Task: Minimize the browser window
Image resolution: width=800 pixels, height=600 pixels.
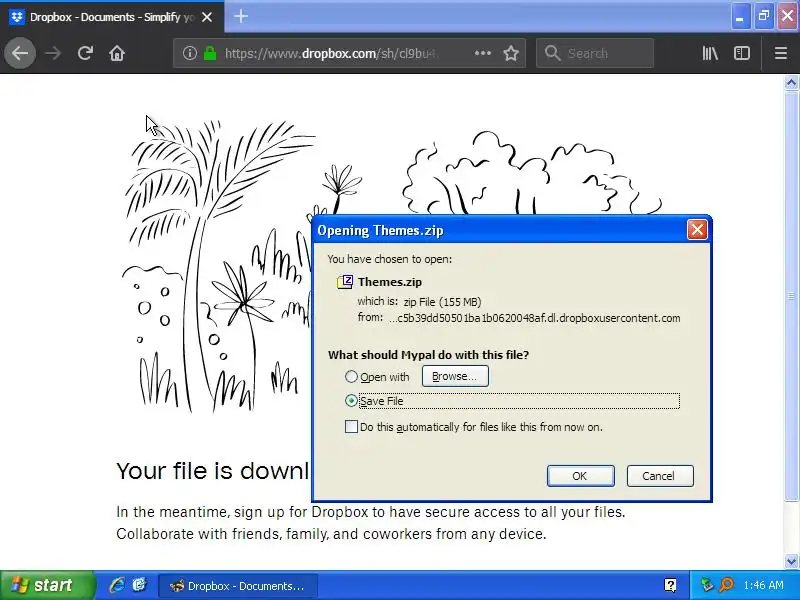Action: coord(740,16)
